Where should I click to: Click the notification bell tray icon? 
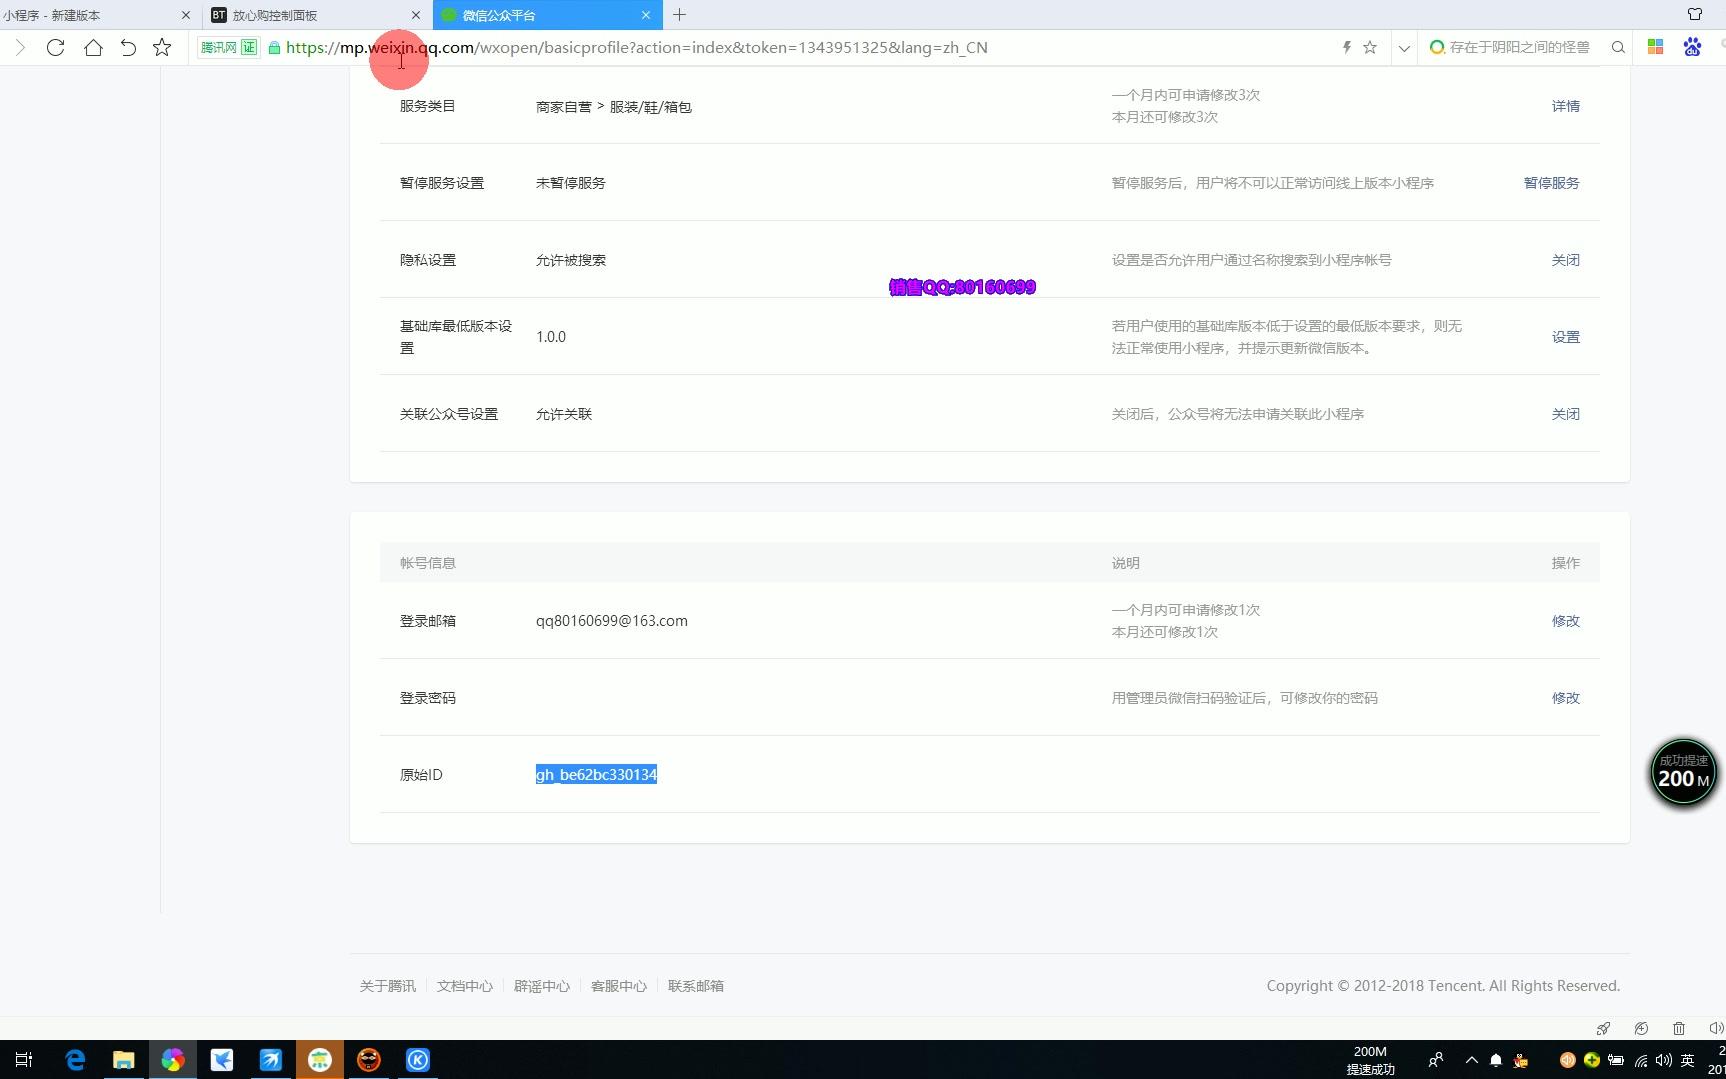(1496, 1060)
